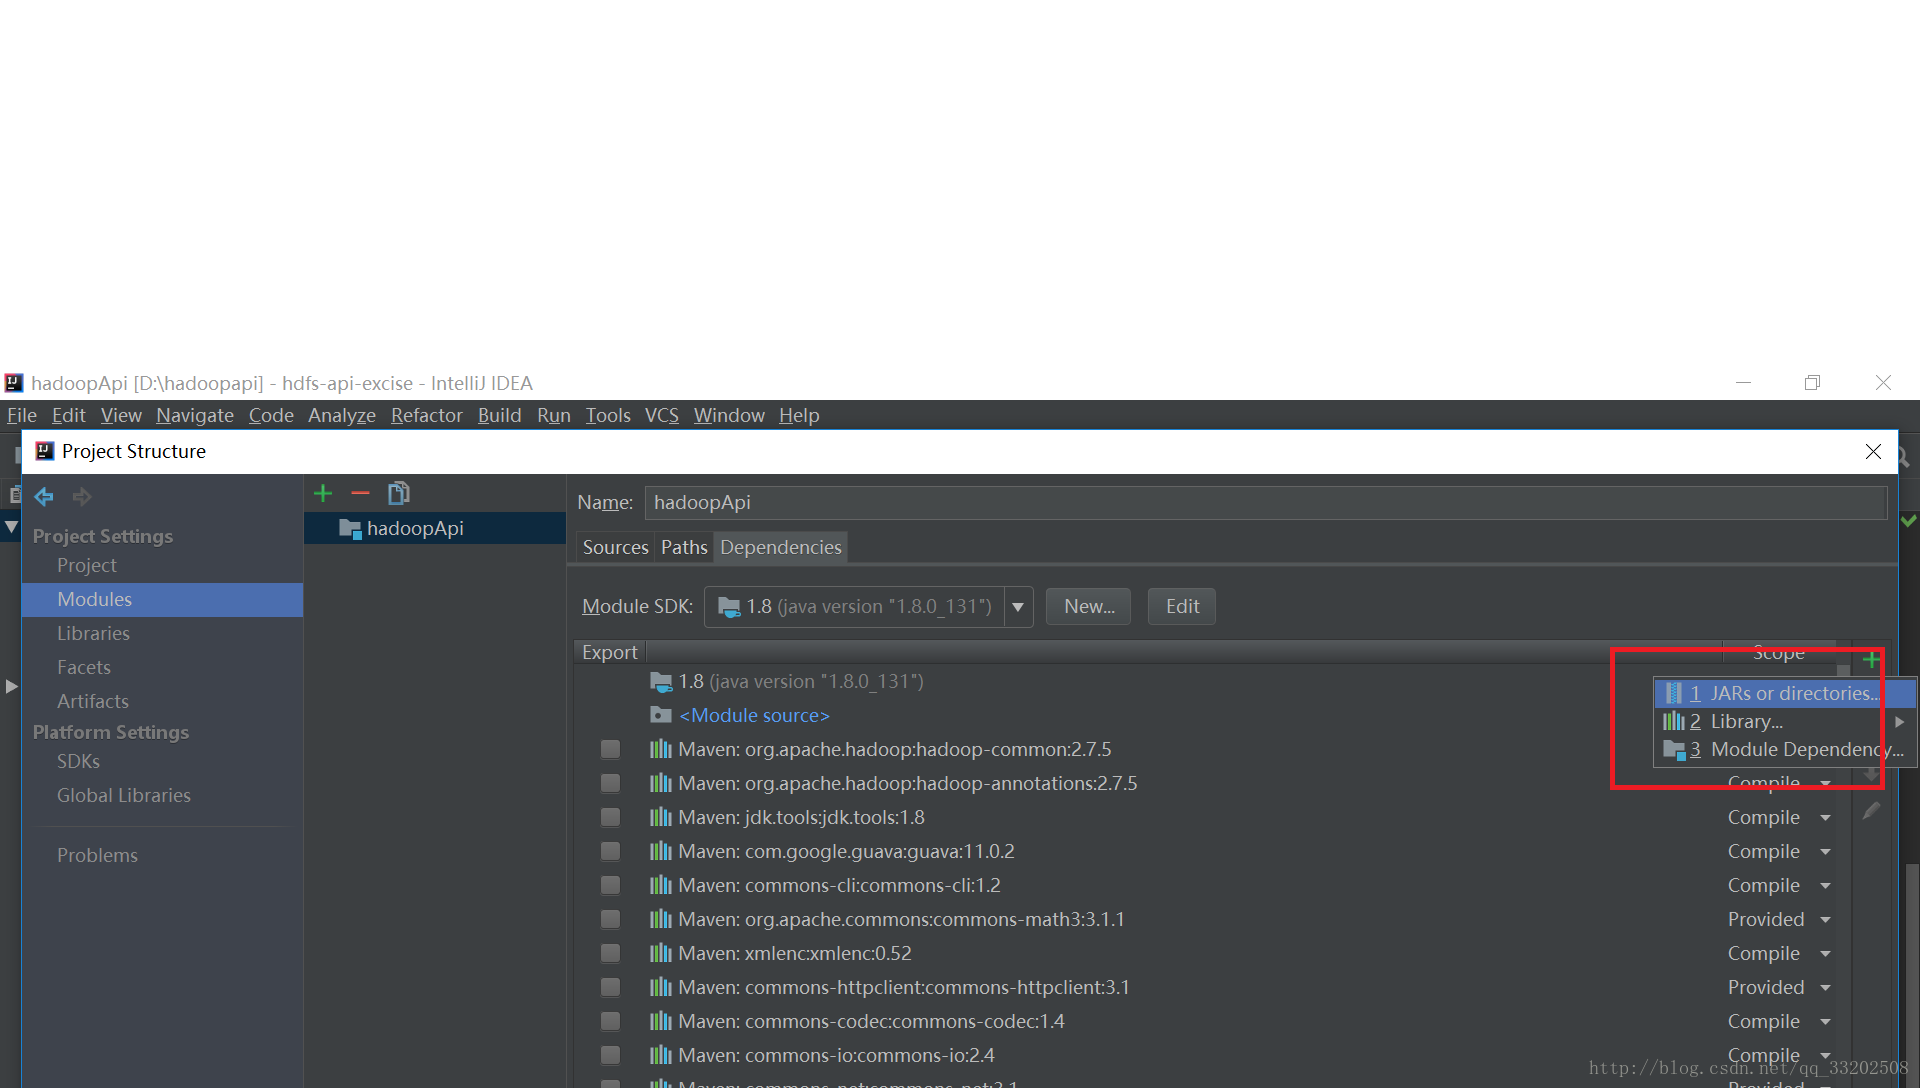
Task: Click the New... SDK button
Action: (1088, 606)
